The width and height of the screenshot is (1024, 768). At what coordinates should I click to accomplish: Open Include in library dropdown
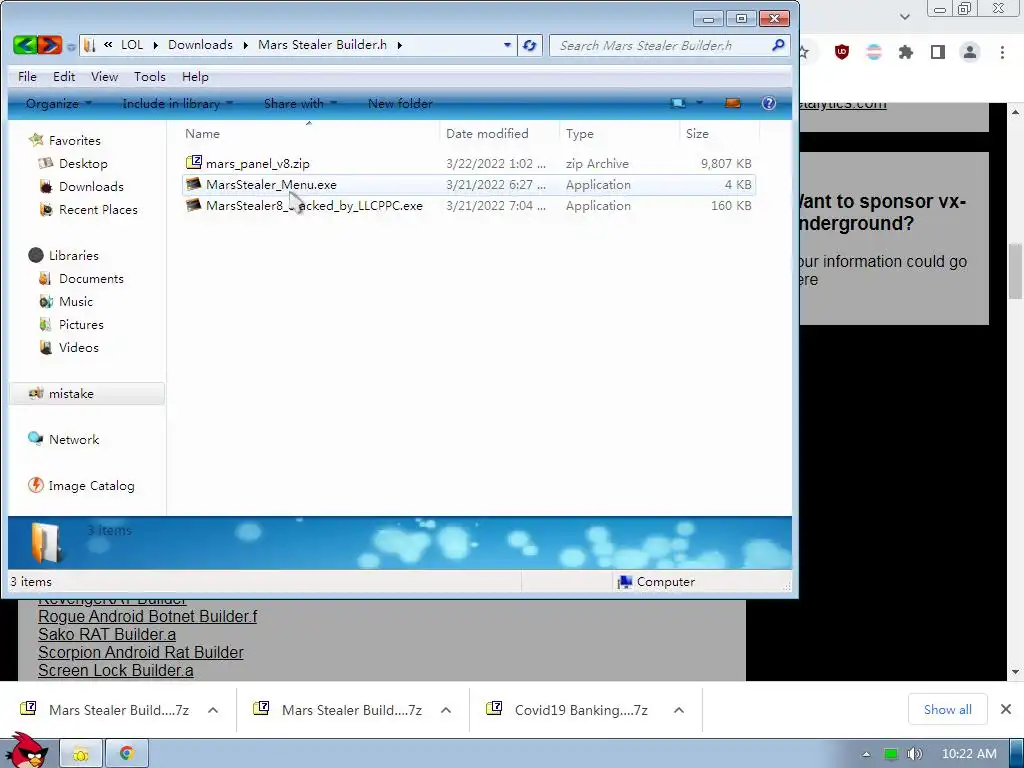pyautogui.click(x=177, y=103)
